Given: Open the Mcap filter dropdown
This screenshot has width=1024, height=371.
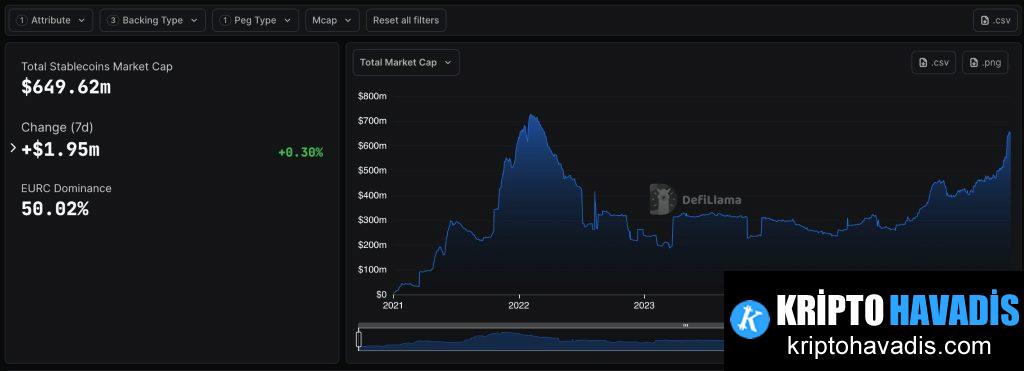Looking at the screenshot, I should tap(332, 20).
